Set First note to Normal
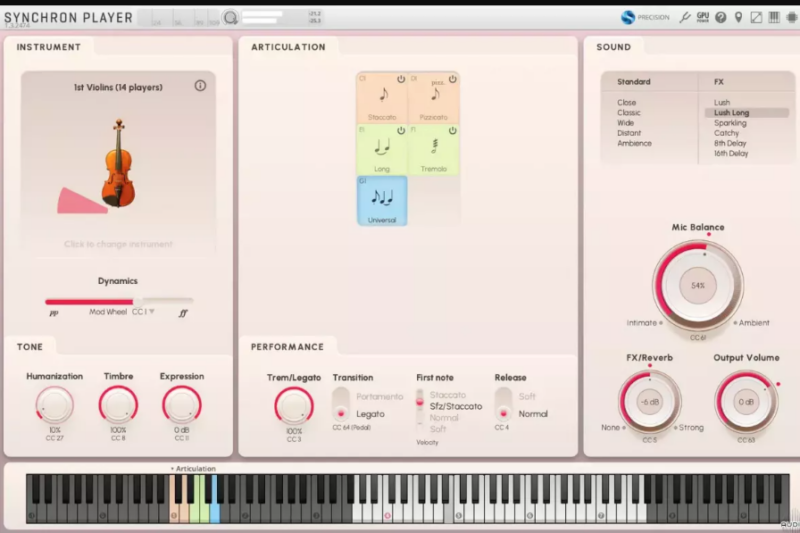This screenshot has width=800, height=533. 444,417
